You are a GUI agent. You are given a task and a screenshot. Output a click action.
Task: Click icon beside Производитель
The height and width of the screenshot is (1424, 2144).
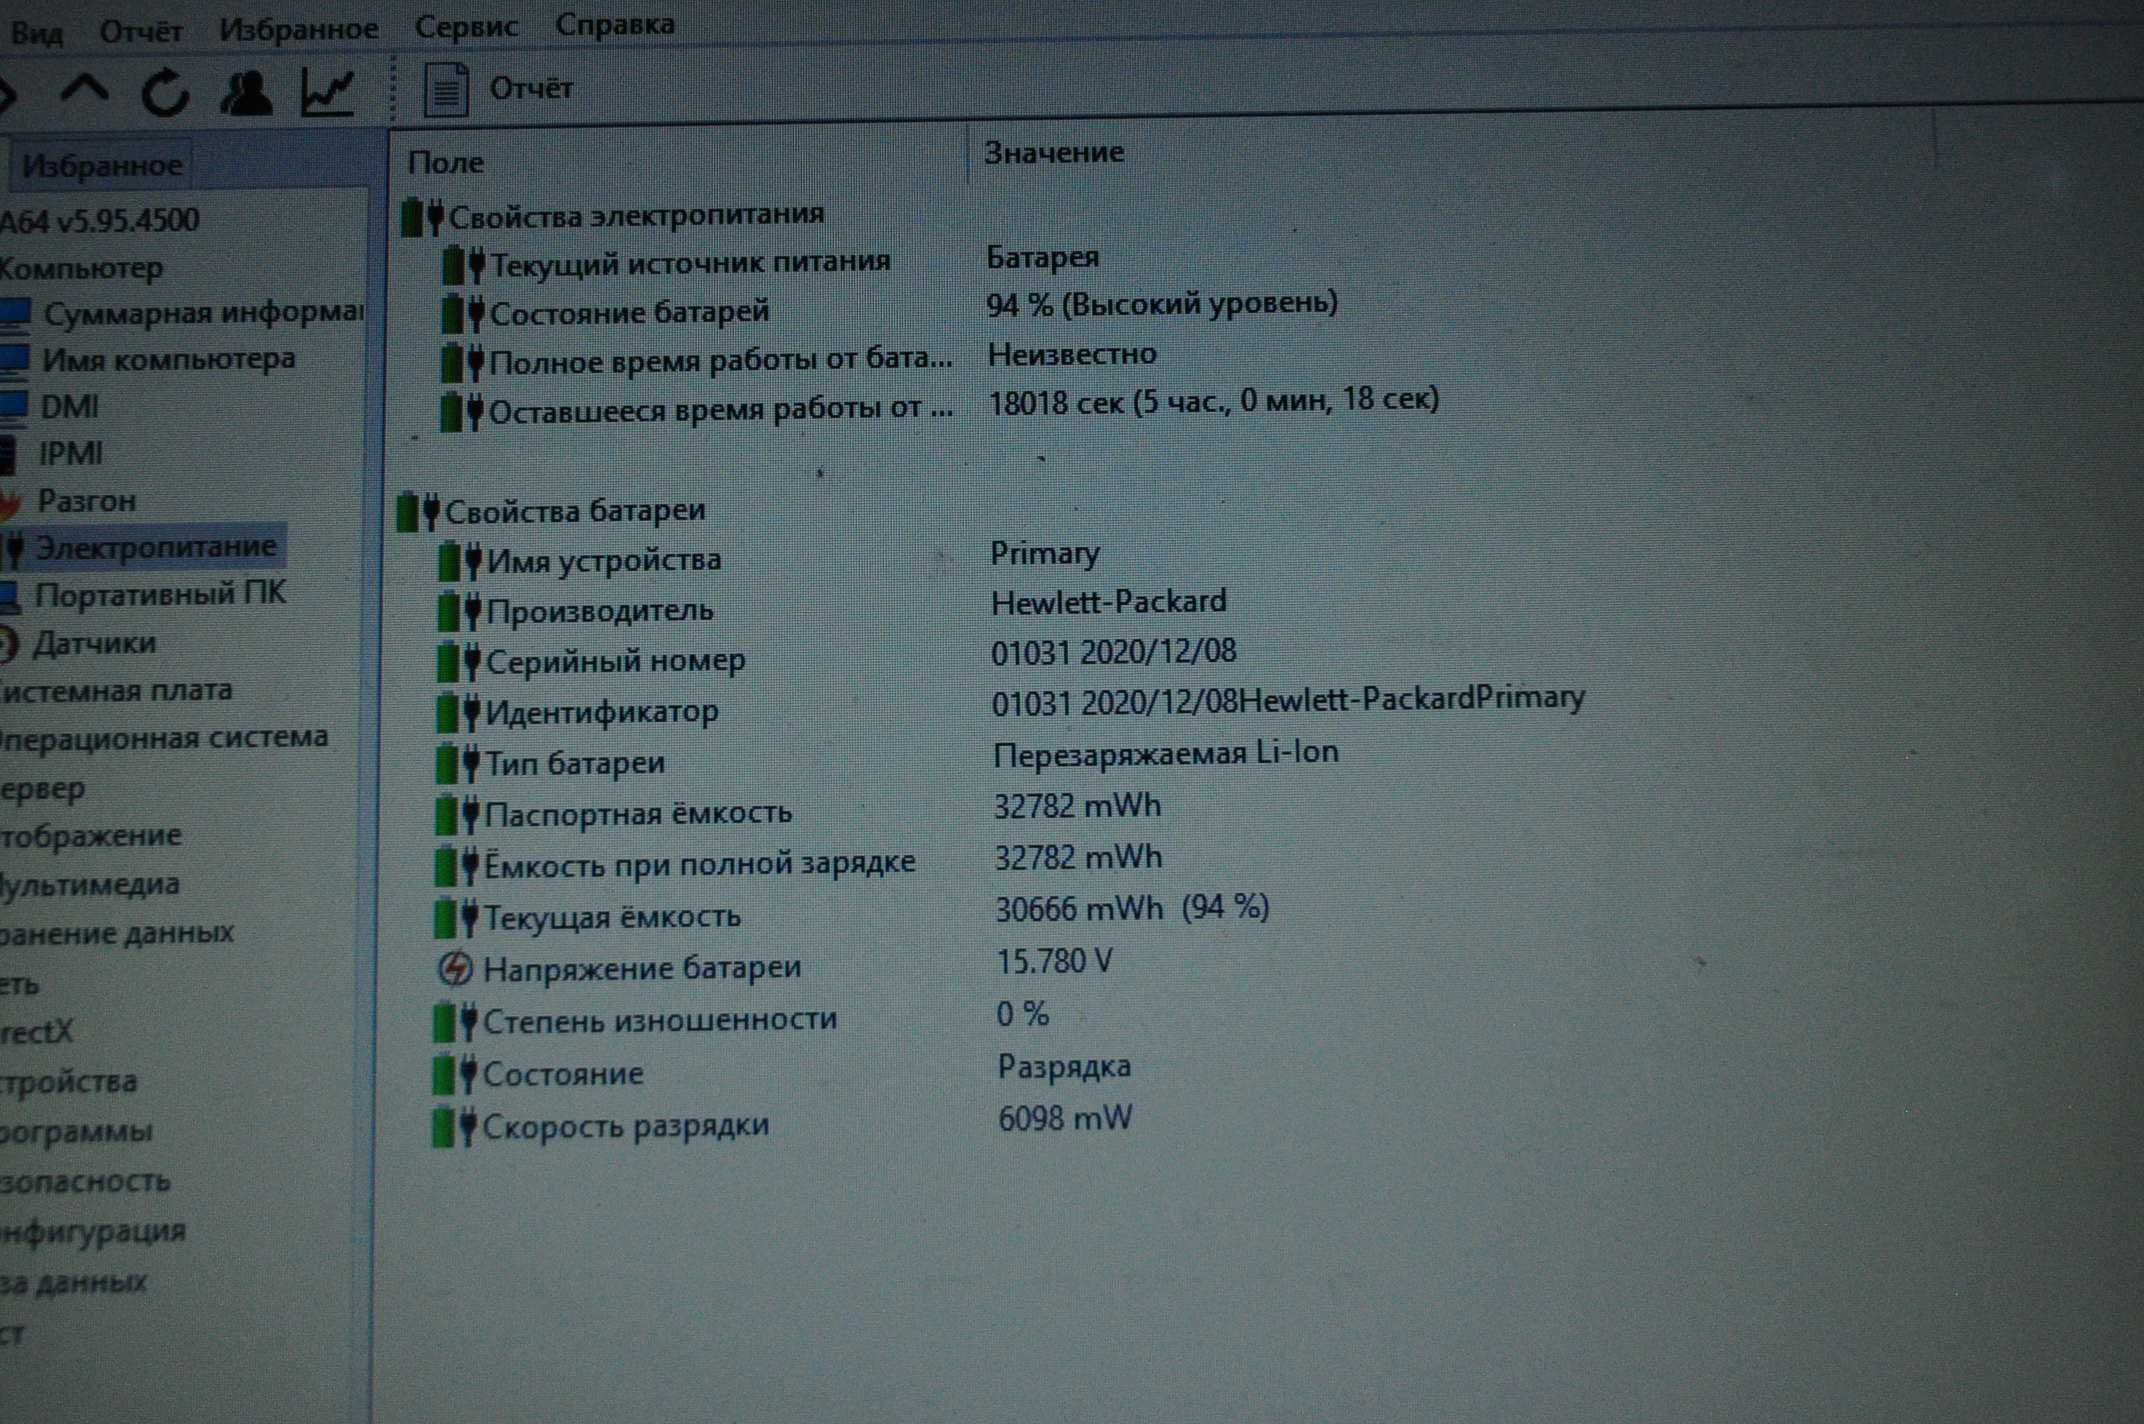tap(460, 611)
